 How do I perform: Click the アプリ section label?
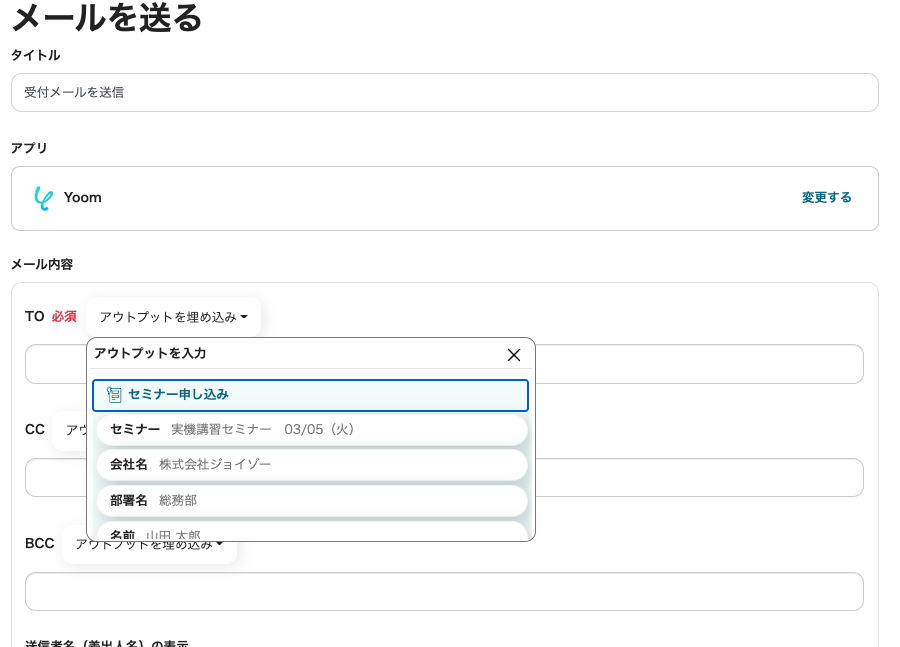click(29, 148)
